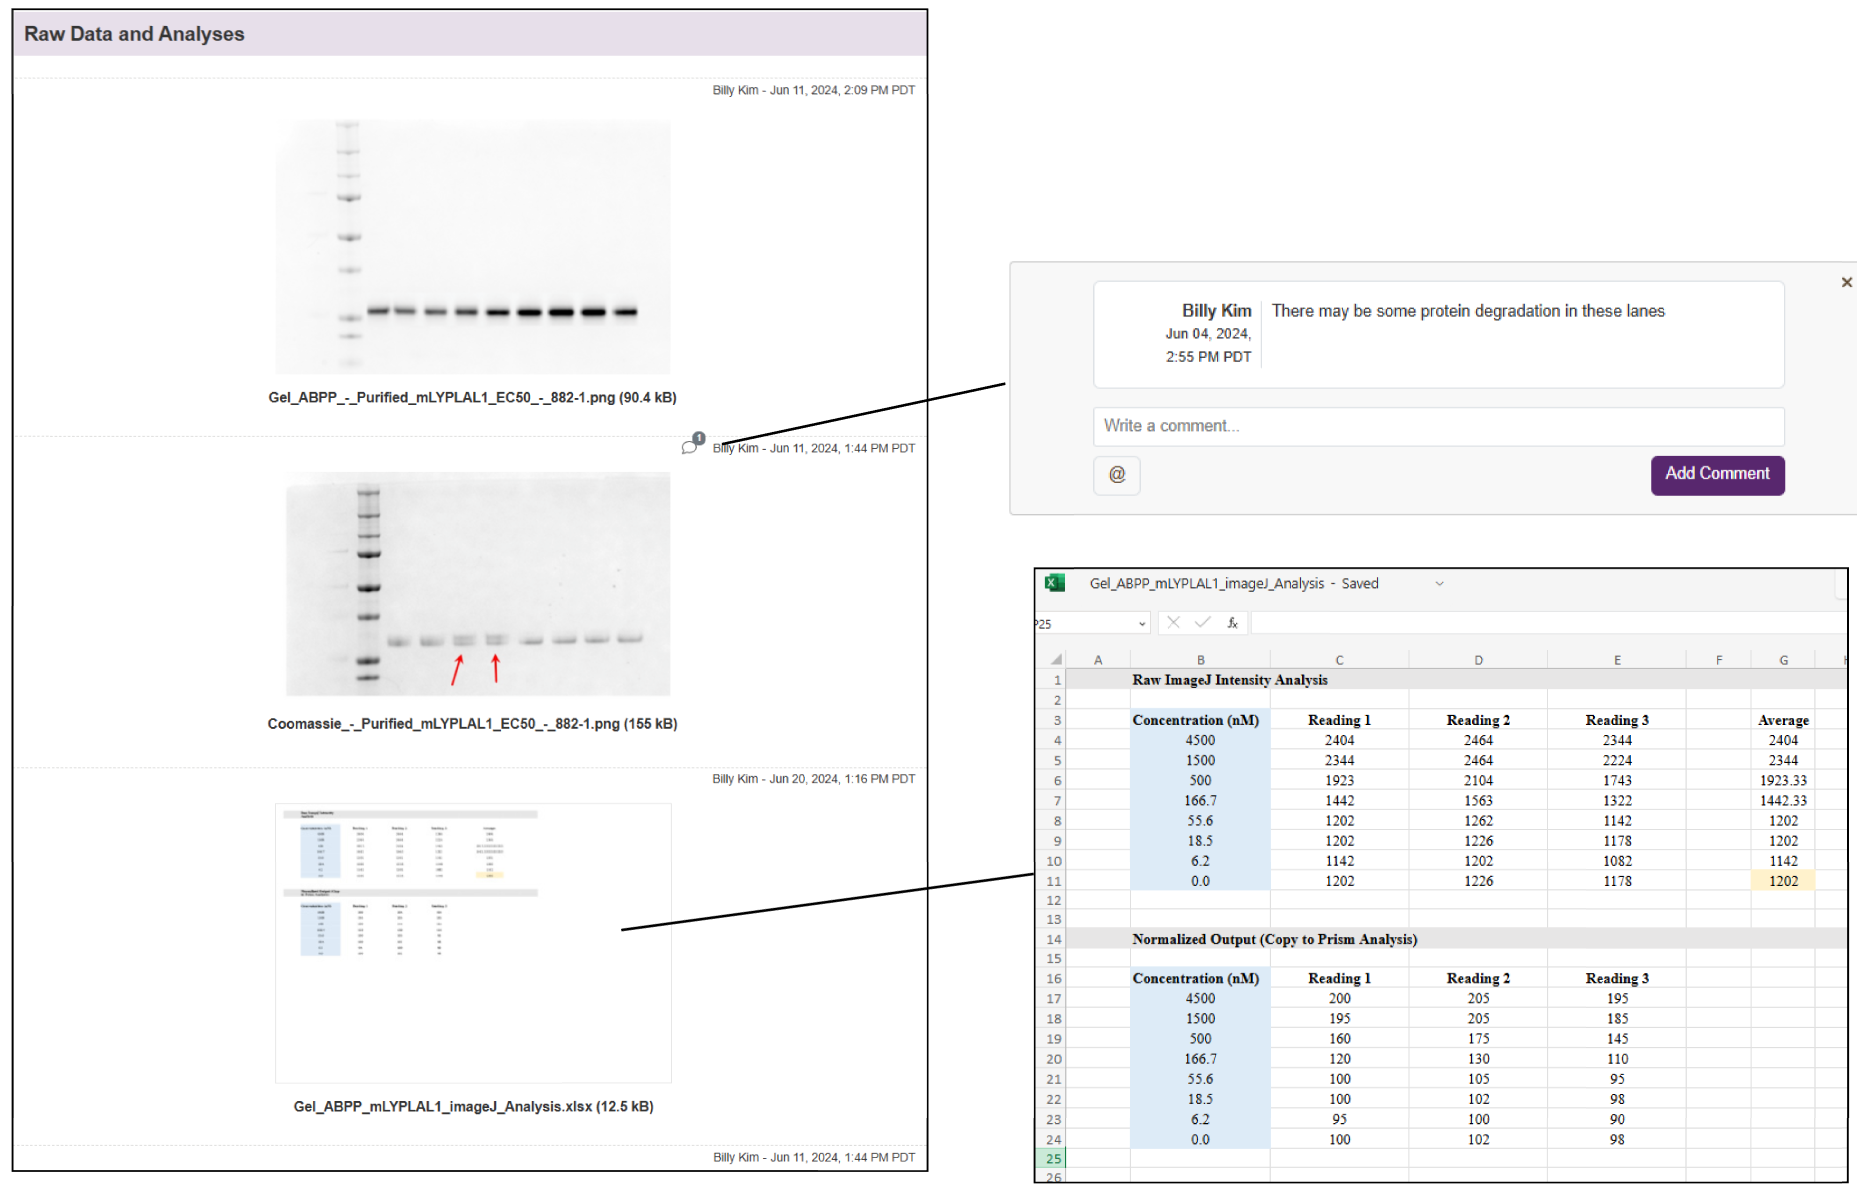Download Gel_ABPP_mLYPLAL1_imageJ_Analysis.xlsx

pos(471,1106)
